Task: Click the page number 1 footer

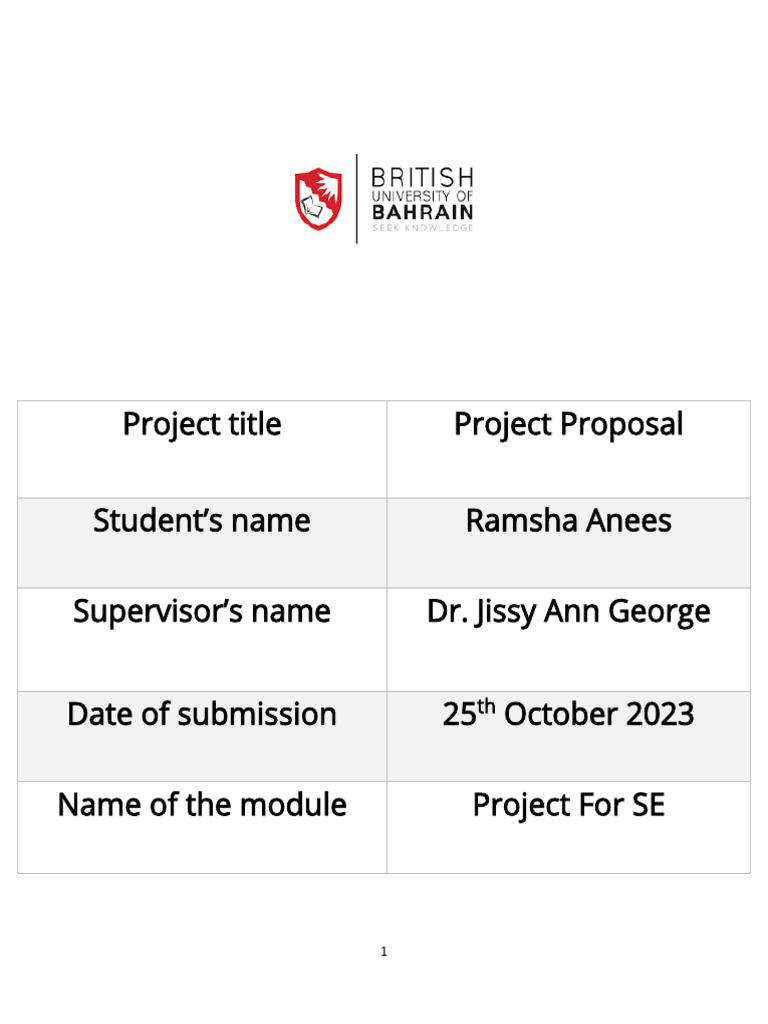Action: (x=383, y=952)
